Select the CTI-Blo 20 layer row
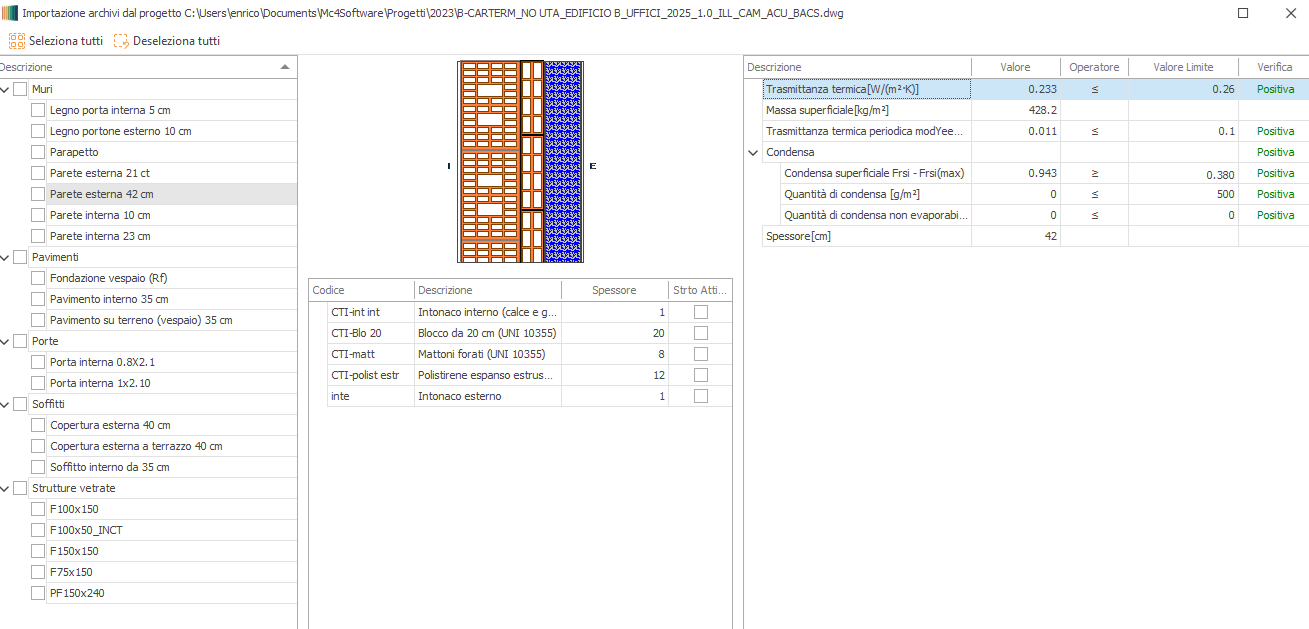1309x629 pixels. tap(356, 333)
